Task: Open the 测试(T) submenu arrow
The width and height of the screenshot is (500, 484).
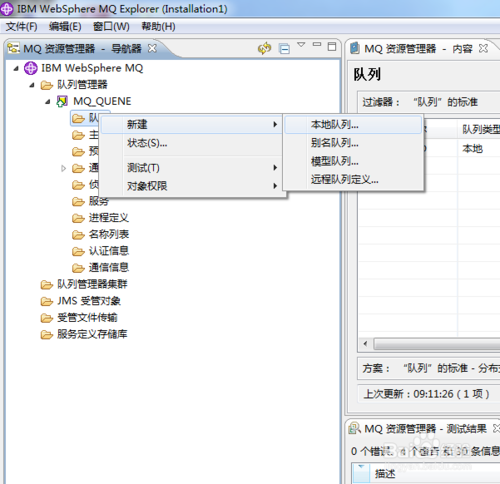Action: 275,167
